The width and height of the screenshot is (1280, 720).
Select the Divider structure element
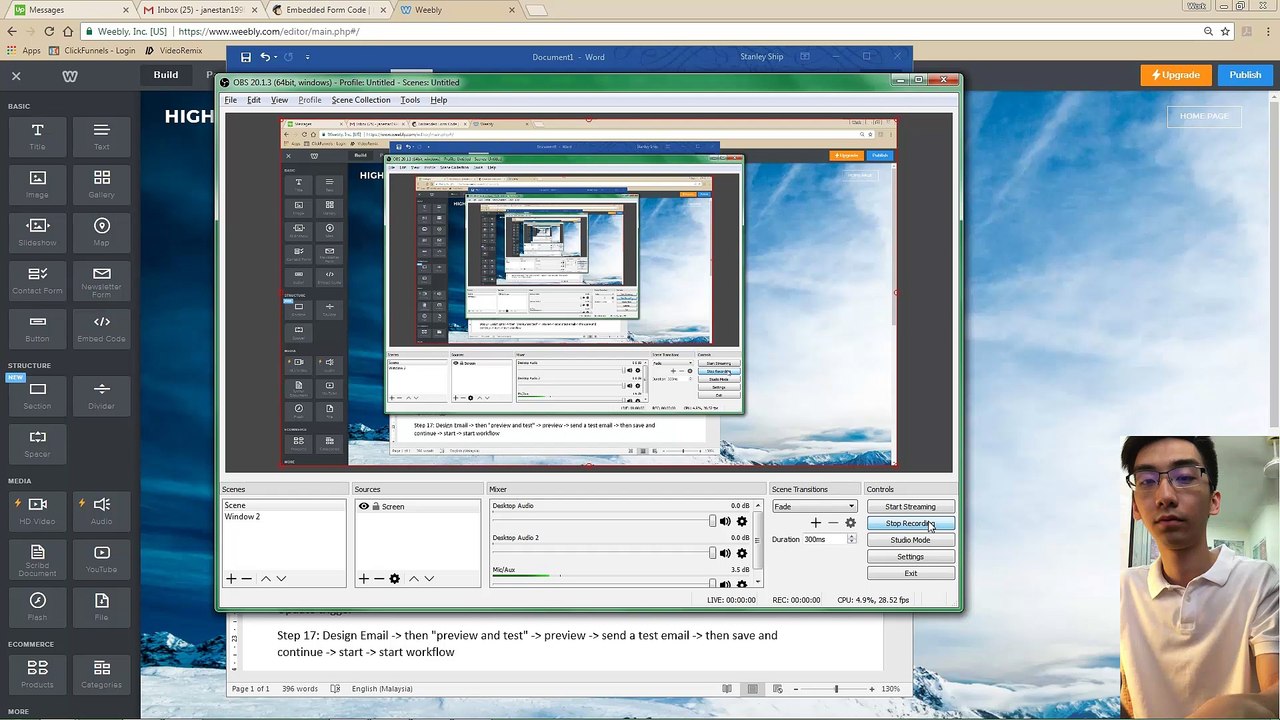[x=101, y=396]
